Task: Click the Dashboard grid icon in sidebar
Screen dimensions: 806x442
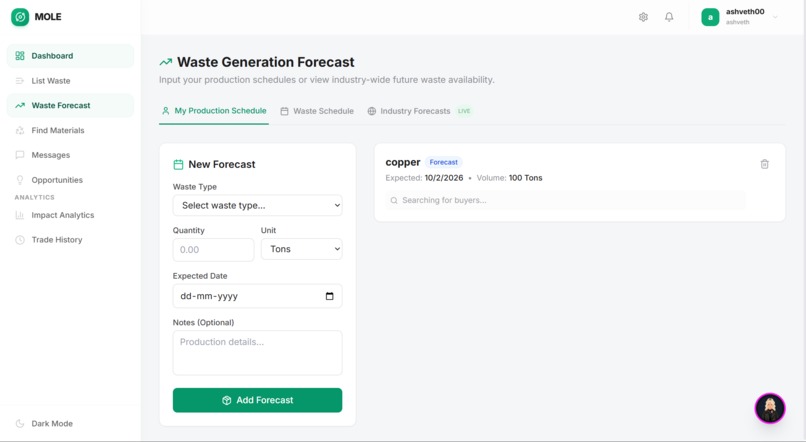Action: coord(20,56)
